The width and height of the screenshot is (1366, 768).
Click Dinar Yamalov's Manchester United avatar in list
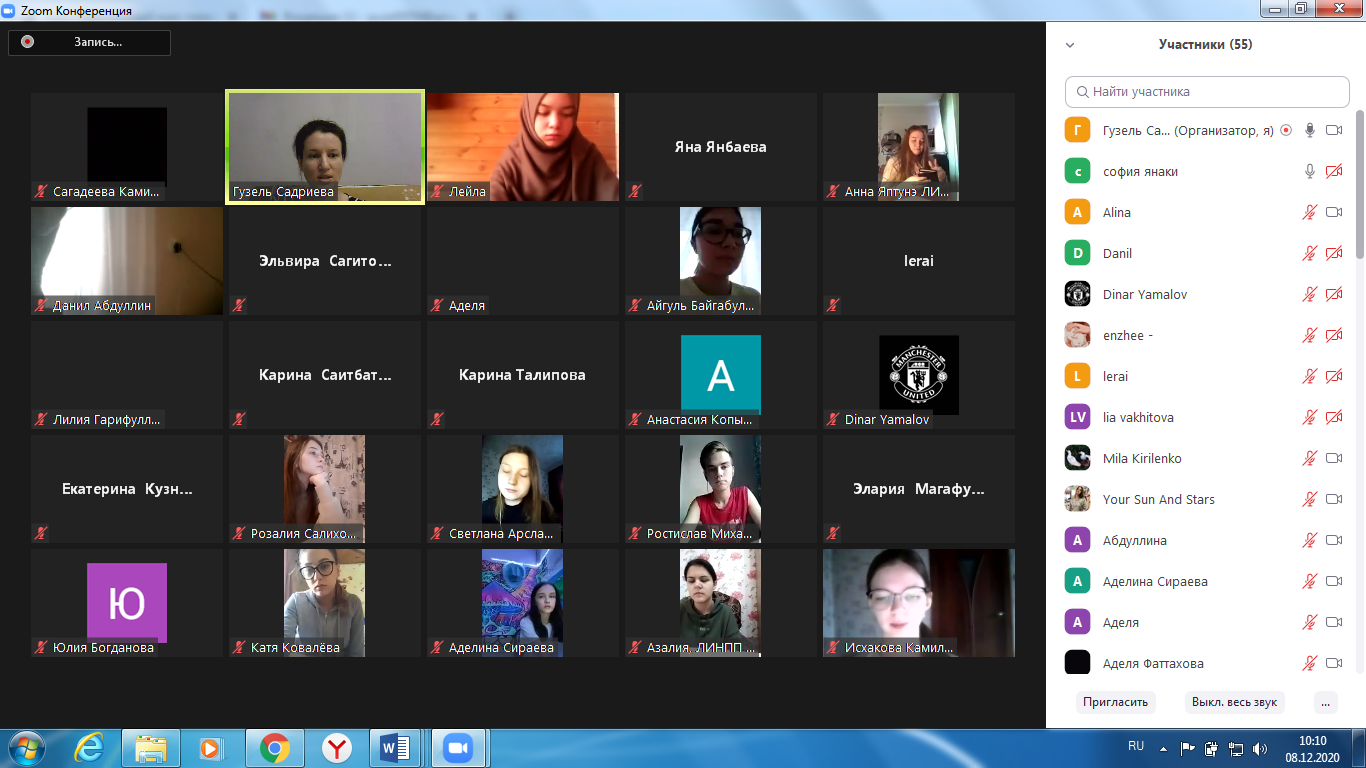(x=1077, y=294)
